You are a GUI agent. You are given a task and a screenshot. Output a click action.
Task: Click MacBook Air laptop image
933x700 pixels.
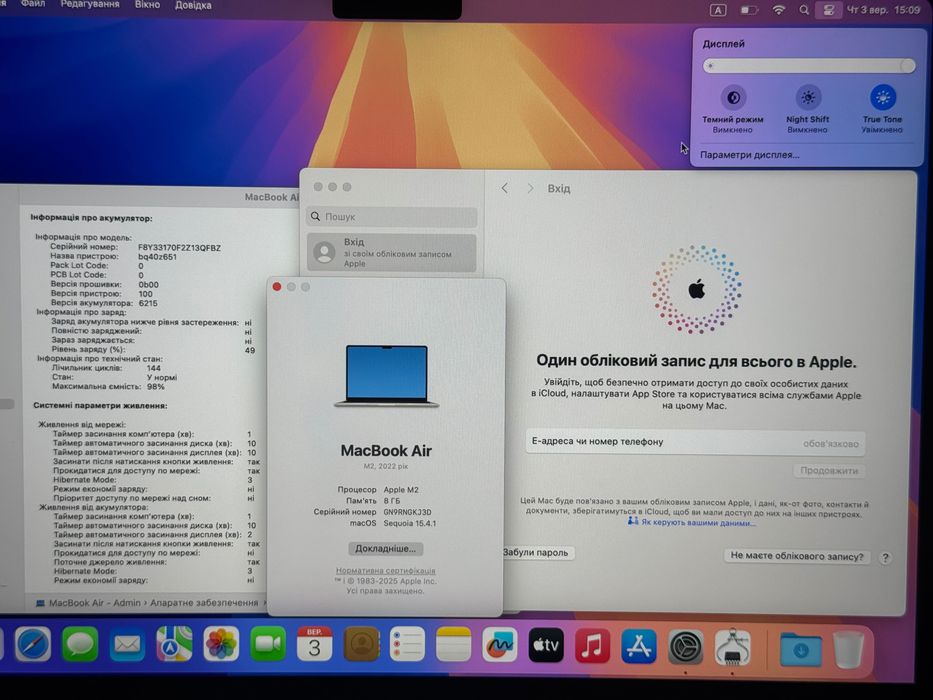(386, 376)
